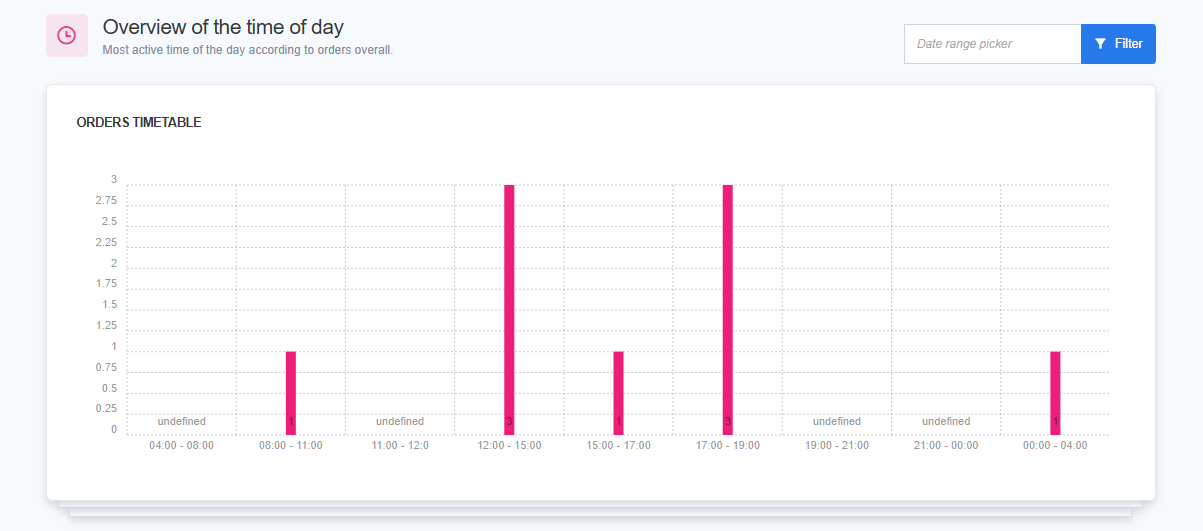Click the undefined label above 19:00 - 21:00
This screenshot has height=531, width=1203.
point(837,421)
